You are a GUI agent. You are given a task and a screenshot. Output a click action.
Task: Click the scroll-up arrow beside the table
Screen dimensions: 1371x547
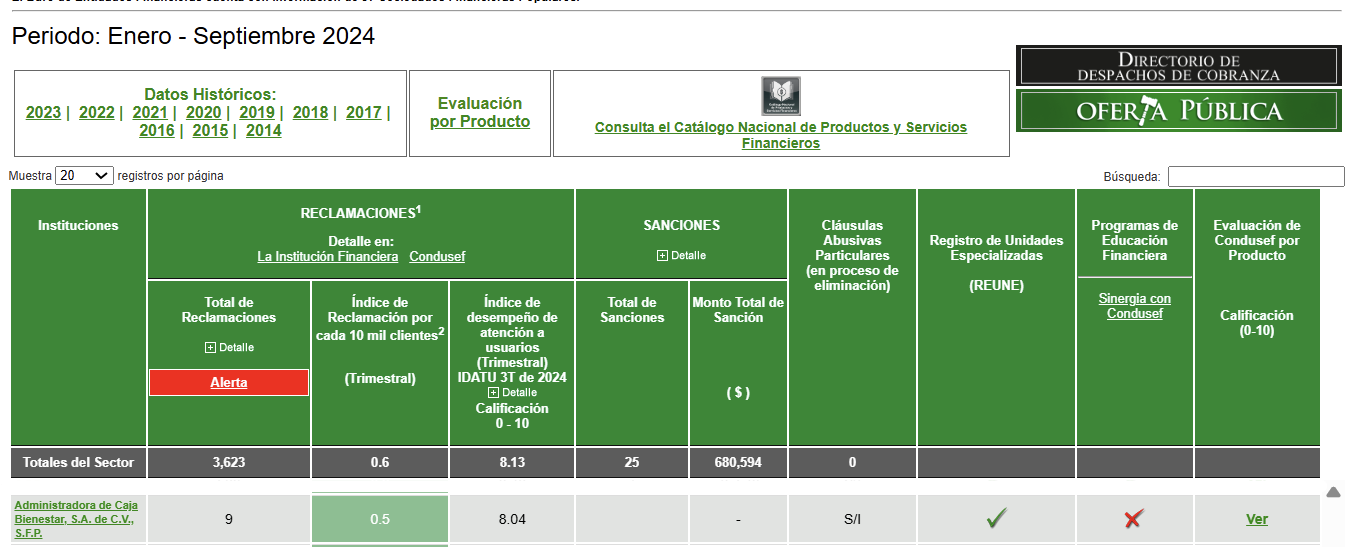tap(1333, 492)
